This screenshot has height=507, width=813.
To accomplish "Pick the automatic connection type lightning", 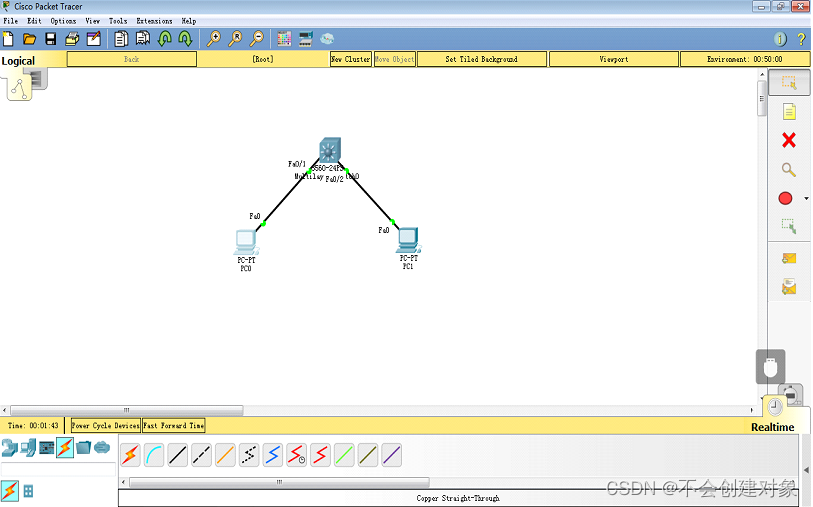I will pyautogui.click(x=130, y=455).
